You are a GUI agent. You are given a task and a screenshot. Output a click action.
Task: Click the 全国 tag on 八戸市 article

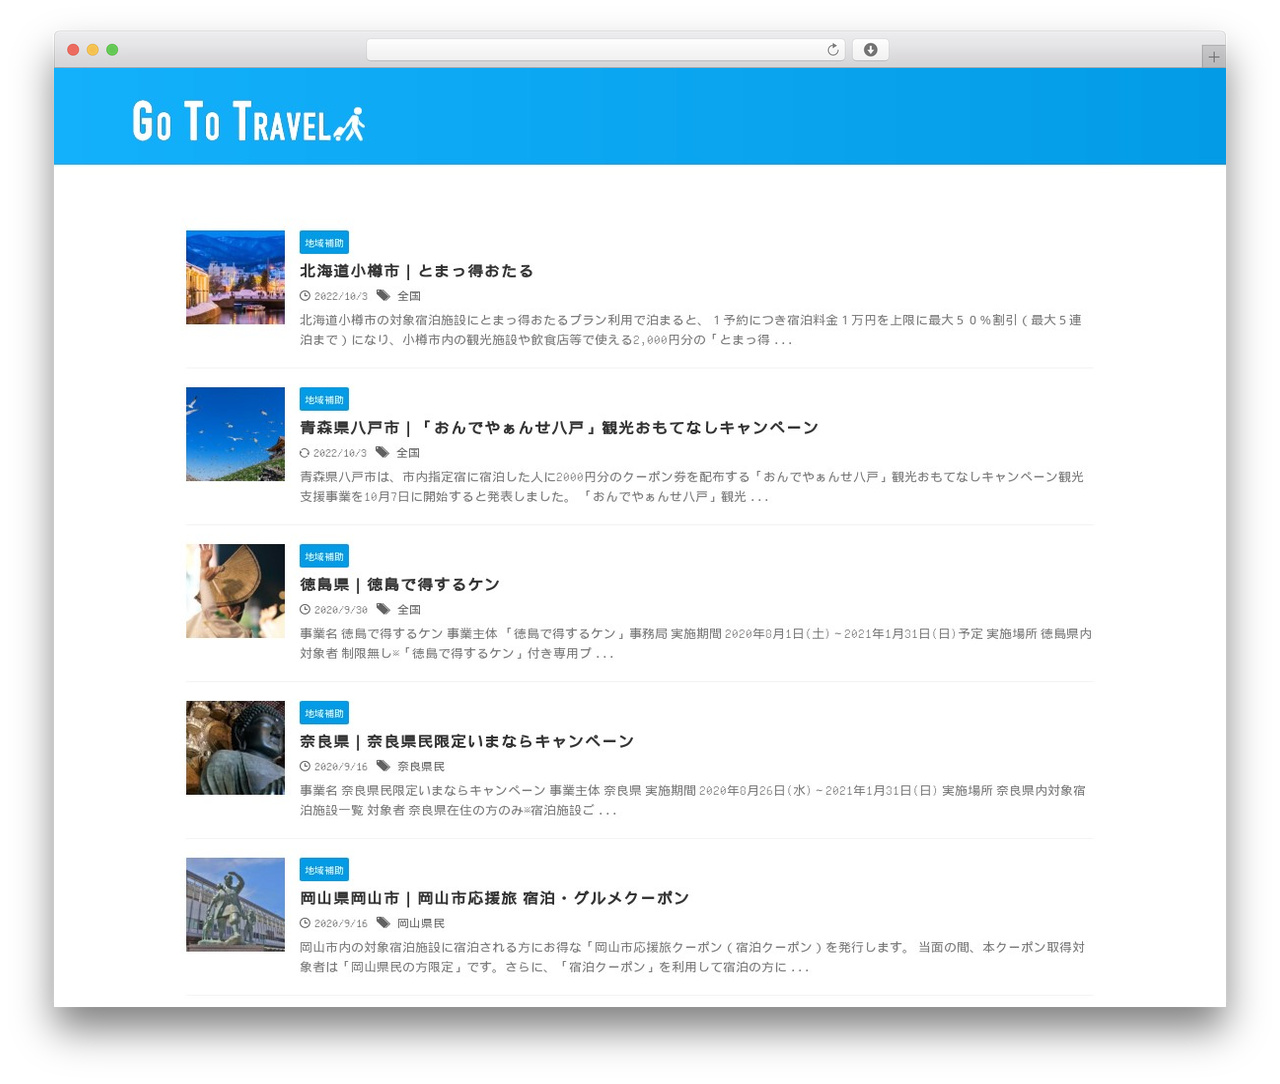(x=408, y=454)
